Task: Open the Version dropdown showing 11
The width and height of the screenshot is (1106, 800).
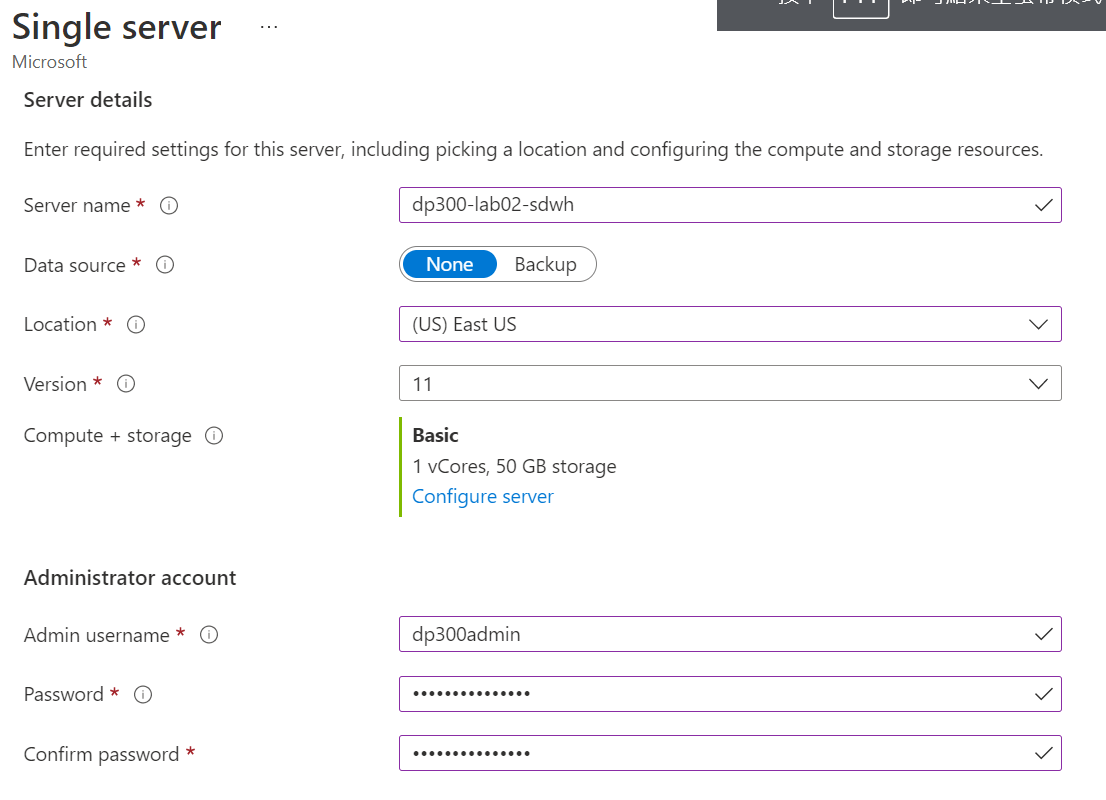Action: pyautogui.click(x=729, y=384)
